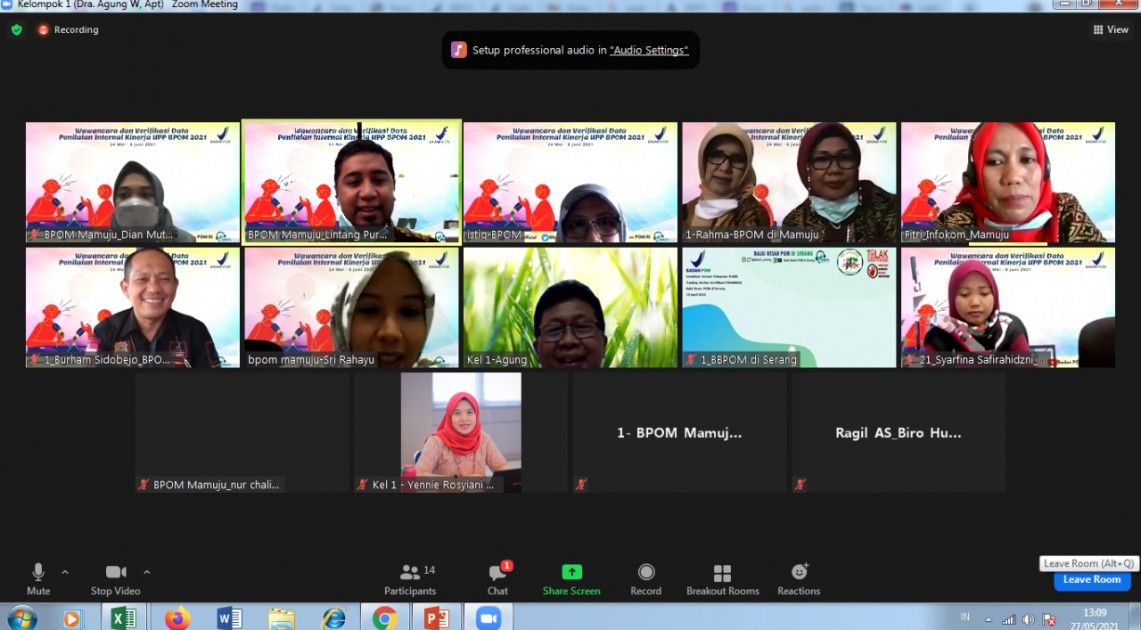This screenshot has width=1141, height=630.
Task: Select 21_Syarfina Safirahidzni video tile
Action: (x=1008, y=307)
